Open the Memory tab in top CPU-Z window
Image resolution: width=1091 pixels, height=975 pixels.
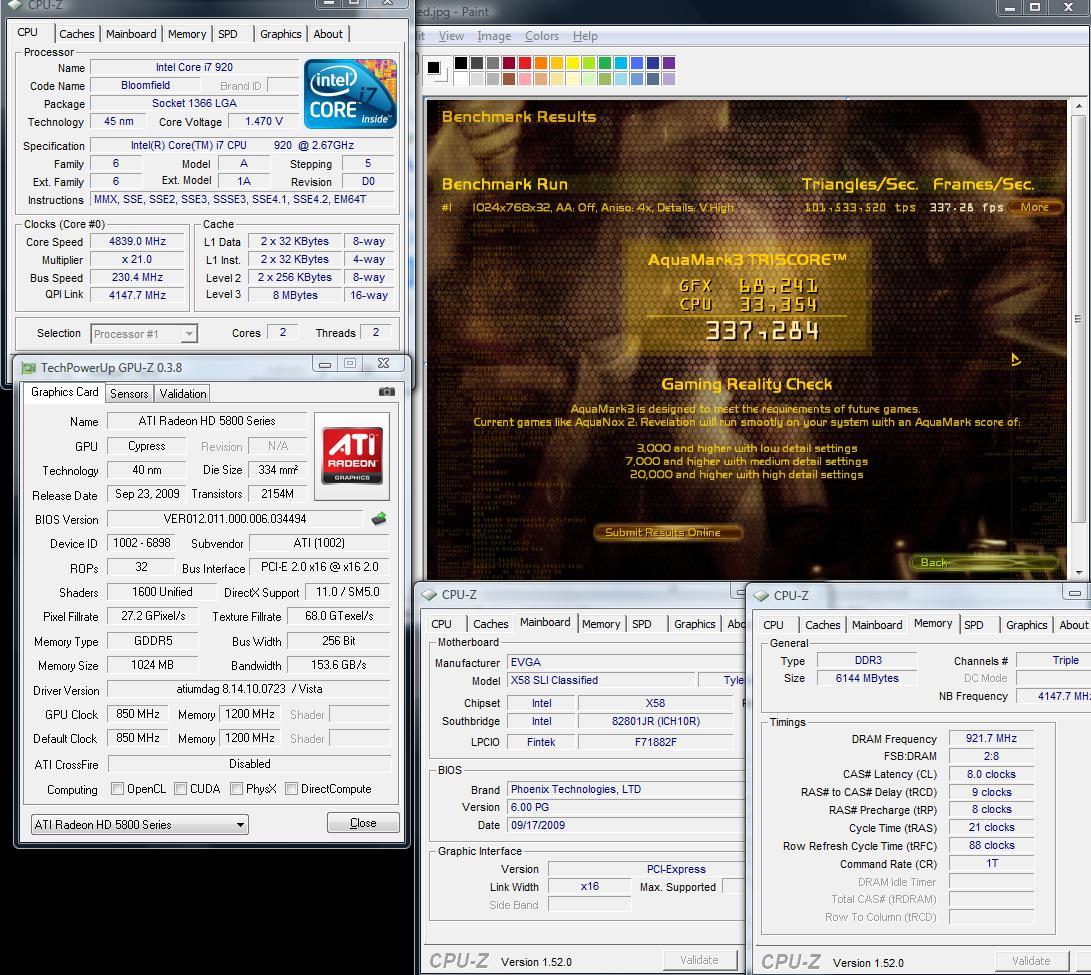[x=186, y=34]
